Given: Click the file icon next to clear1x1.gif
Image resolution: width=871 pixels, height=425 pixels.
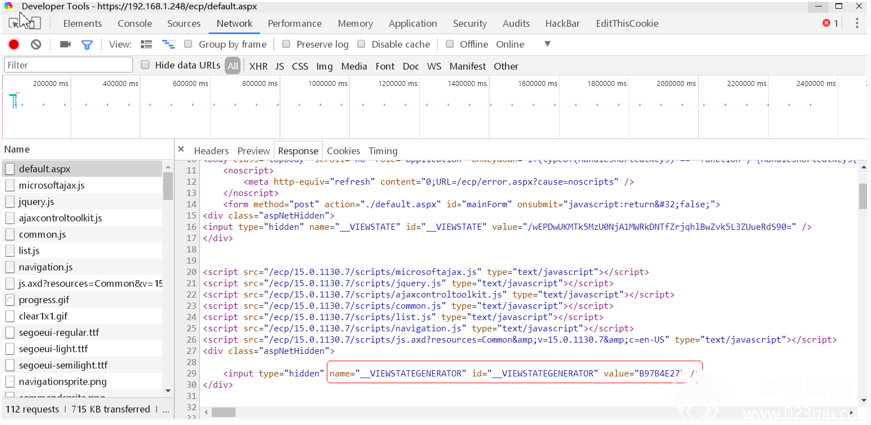Looking at the screenshot, I should 10,316.
